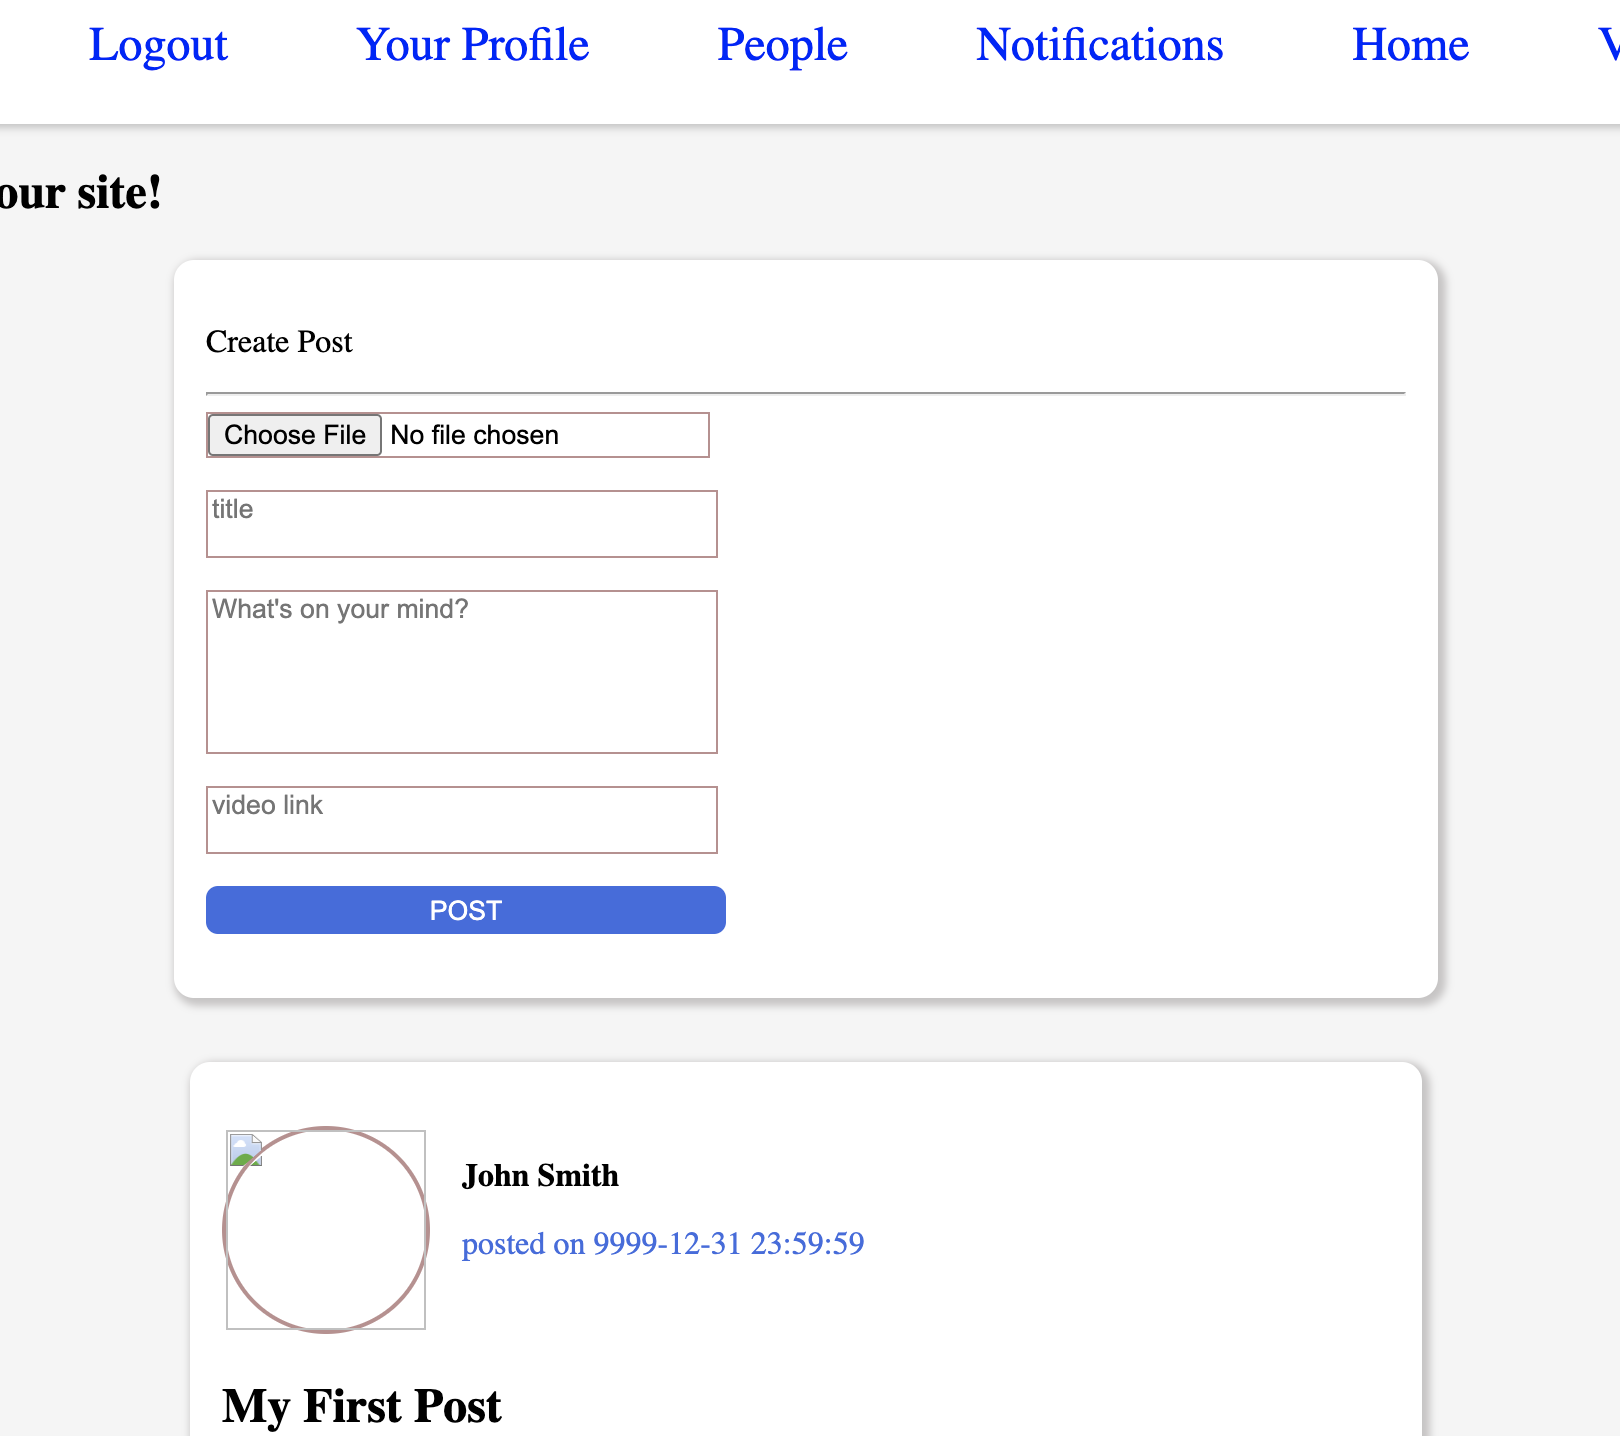Navigate to Home
Screen dimensions: 1620x1436
pos(1410,46)
